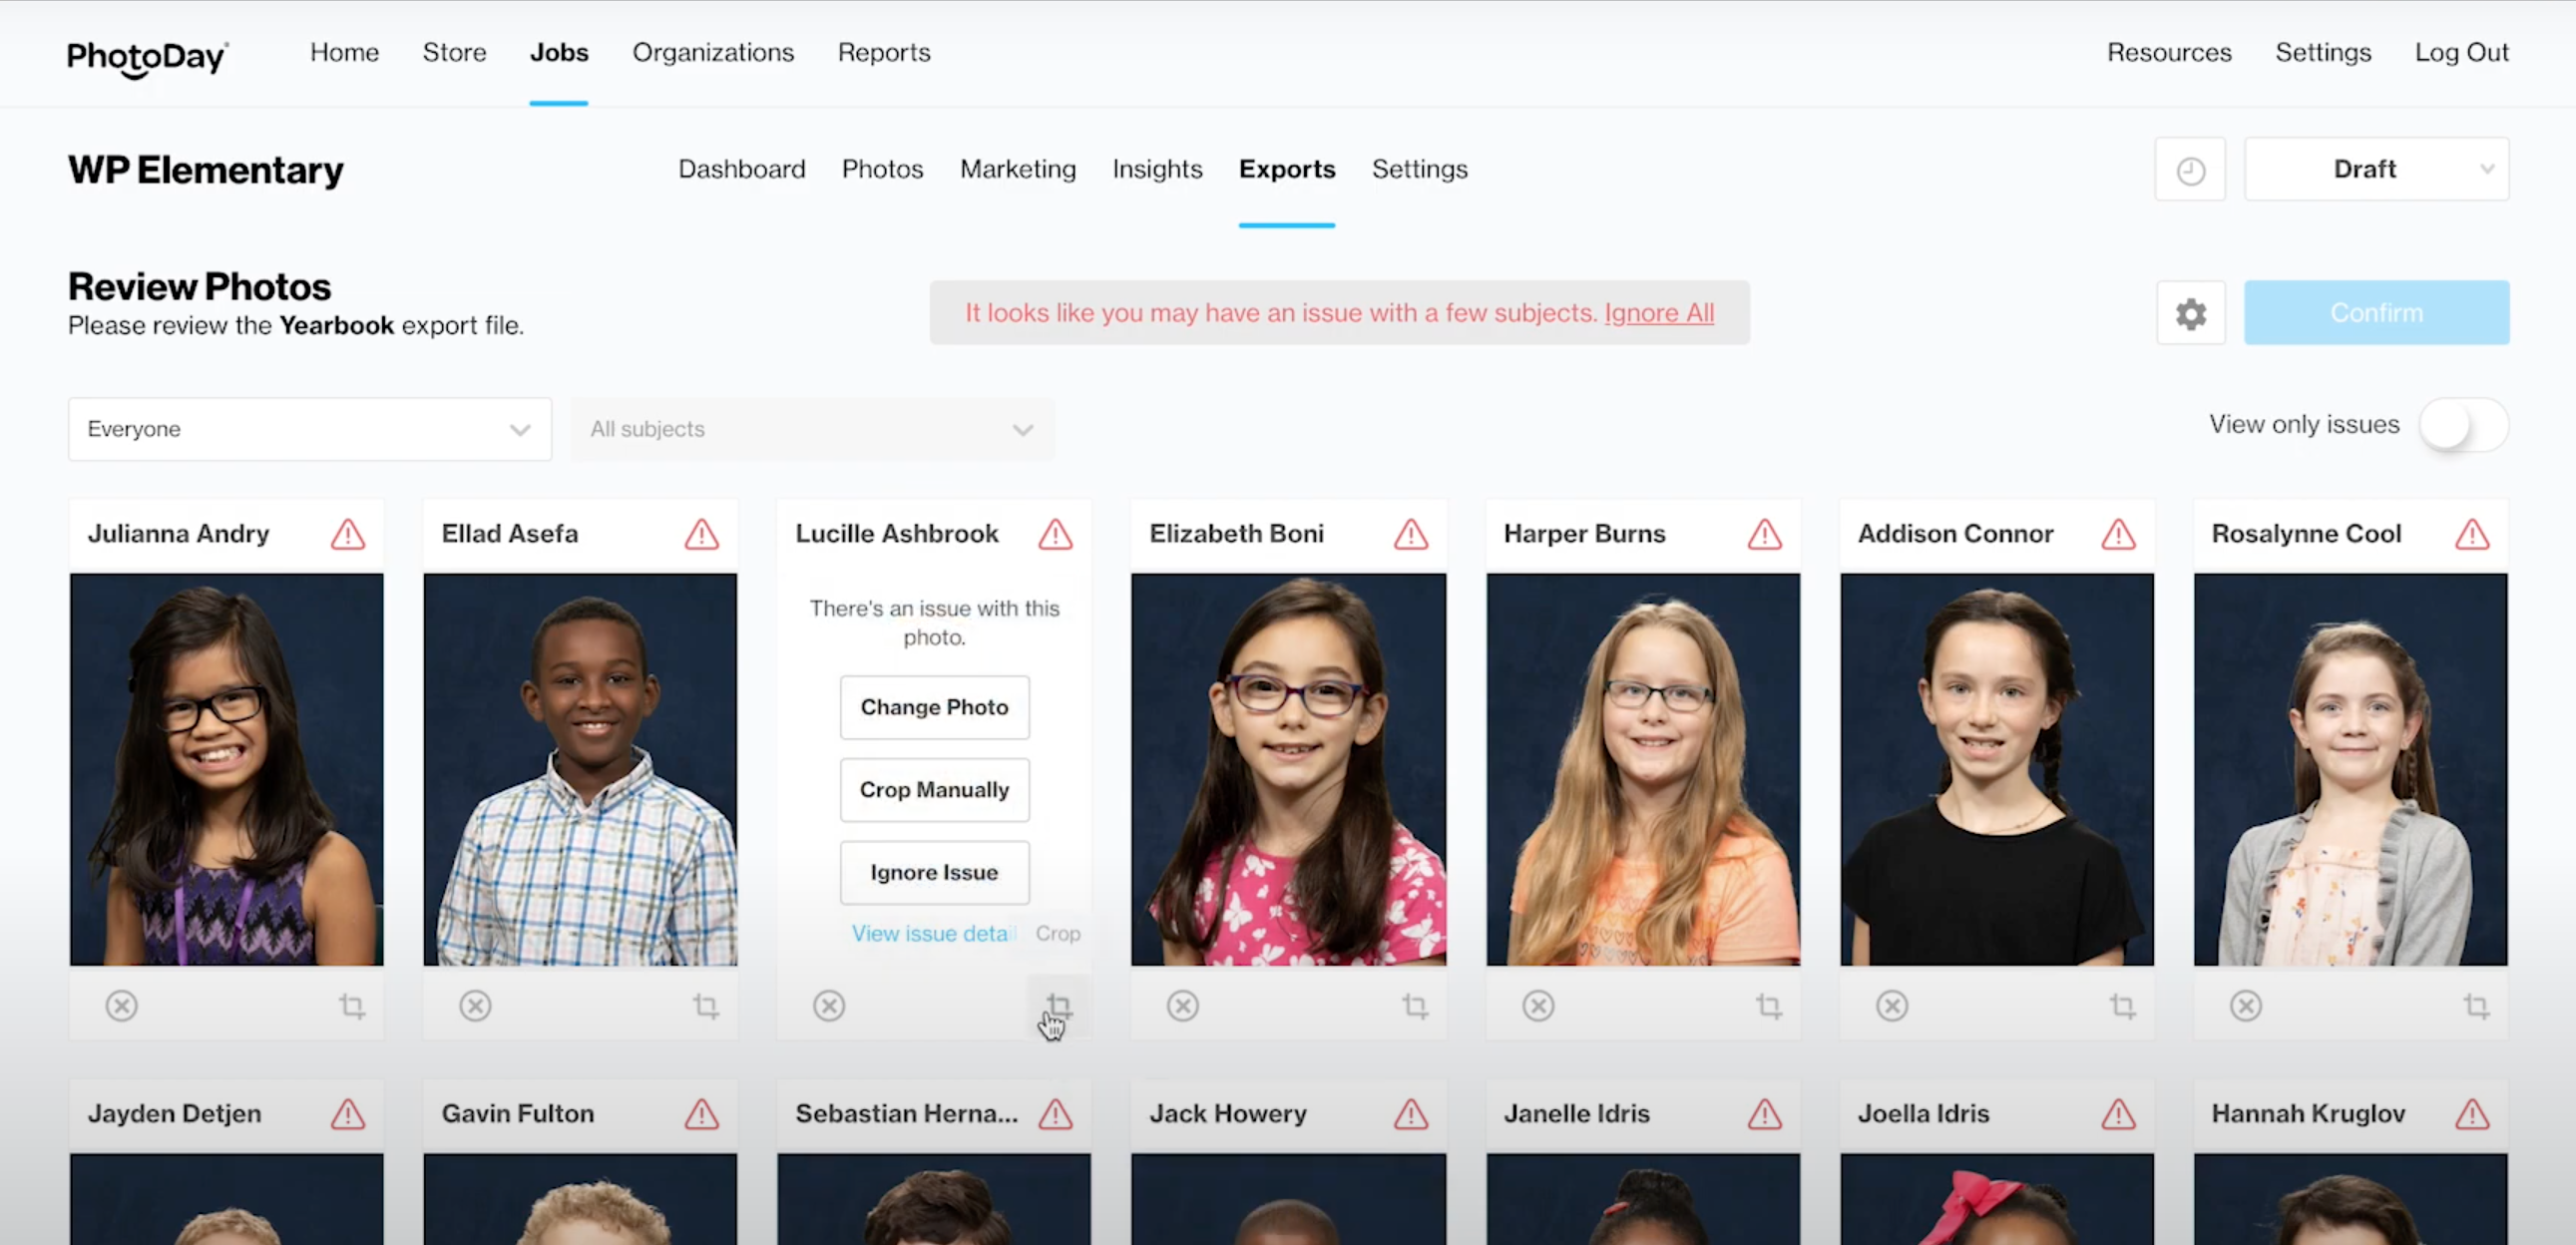Switch to the Photos tab
Image resolution: width=2576 pixels, height=1245 pixels.
point(882,169)
